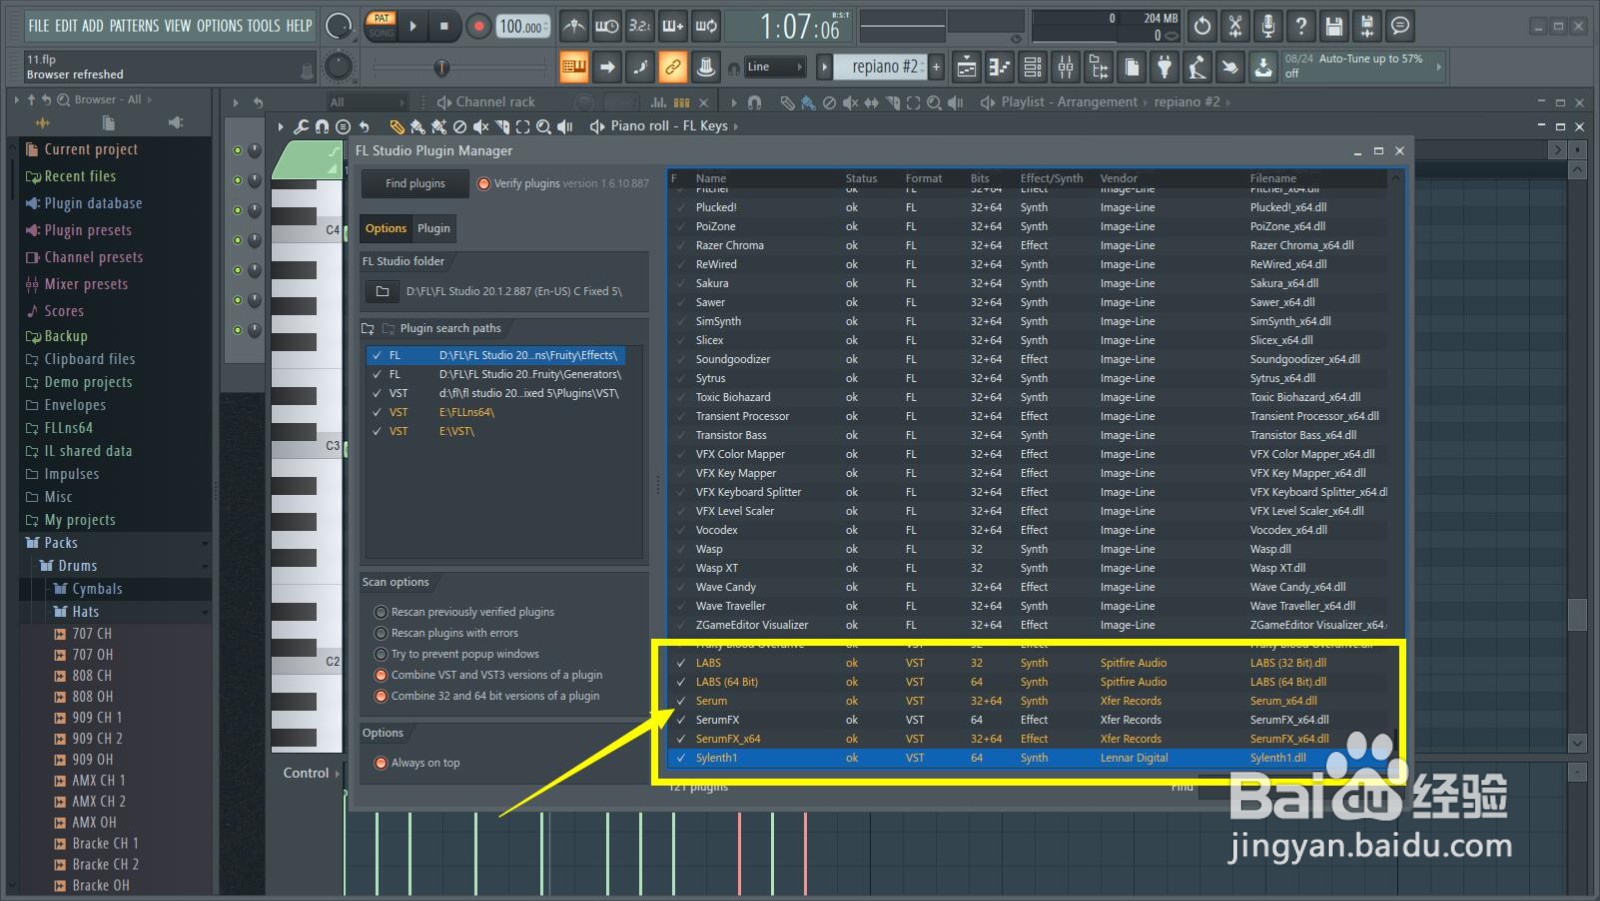Stop playback with the stop button
The width and height of the screenshot is (1600, 901).
pyautogui.click(x=444, y=26)
